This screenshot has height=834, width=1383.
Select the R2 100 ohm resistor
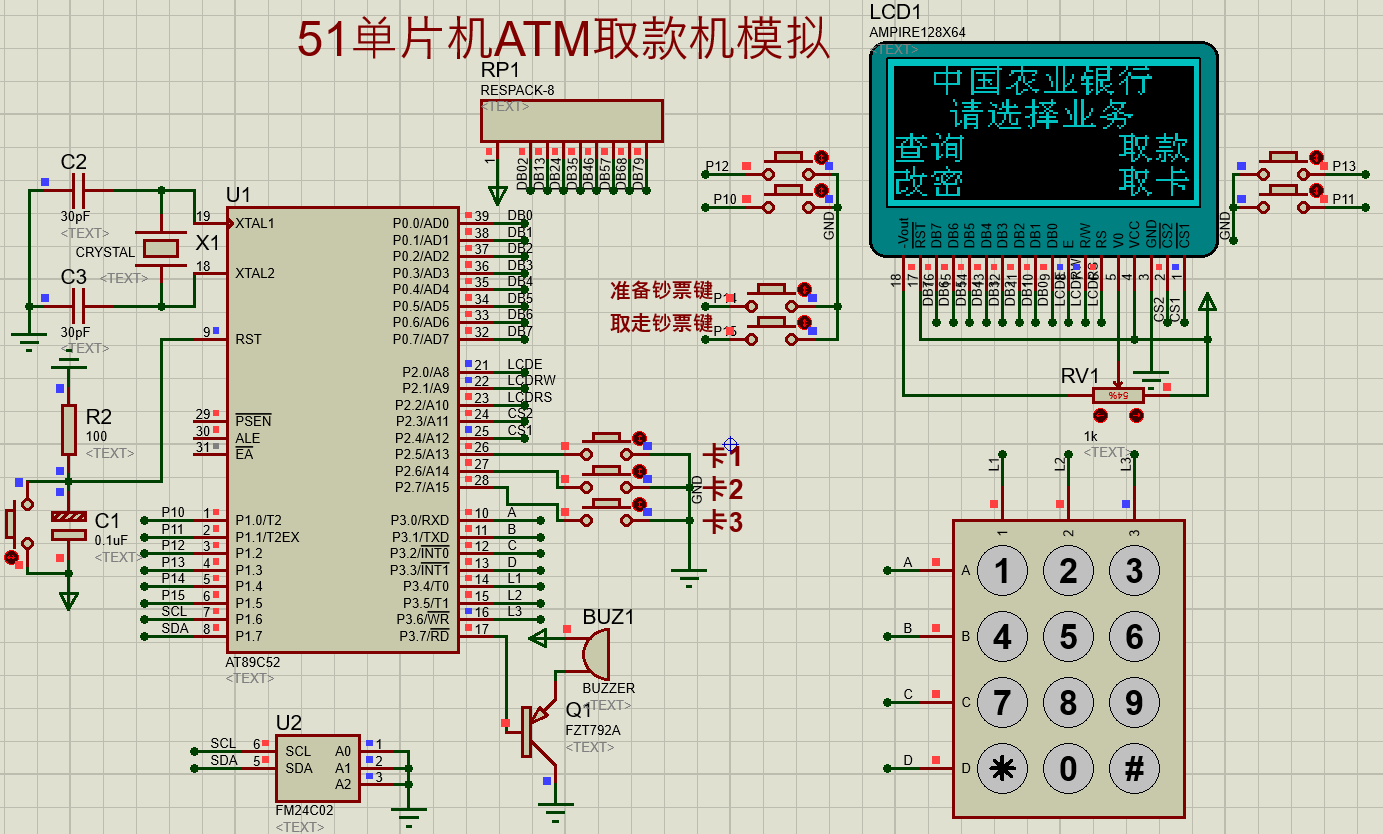point(68,429)
